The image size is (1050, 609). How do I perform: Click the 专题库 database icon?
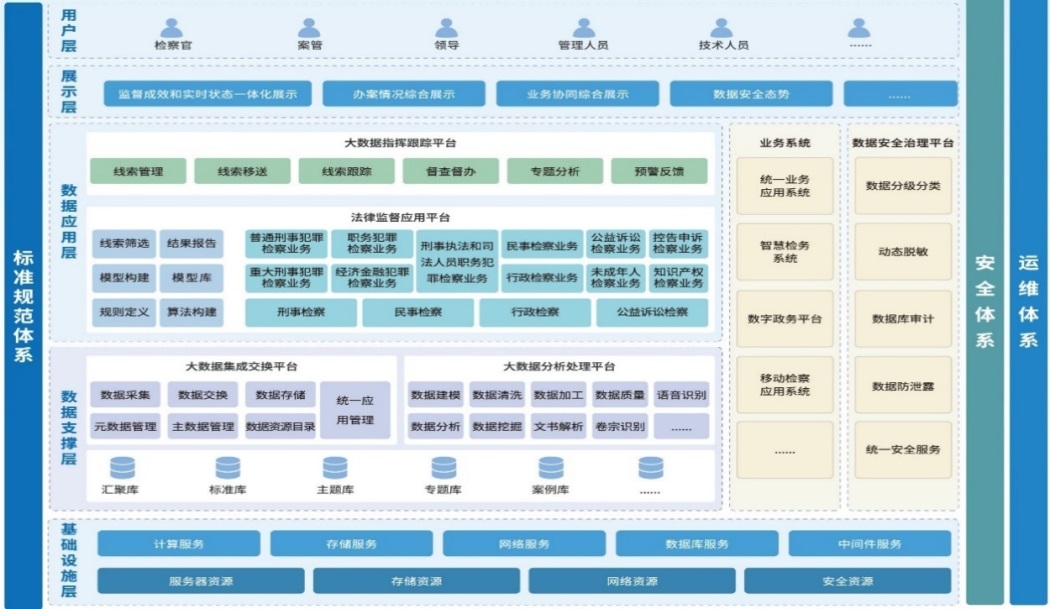tap(443, 468)
